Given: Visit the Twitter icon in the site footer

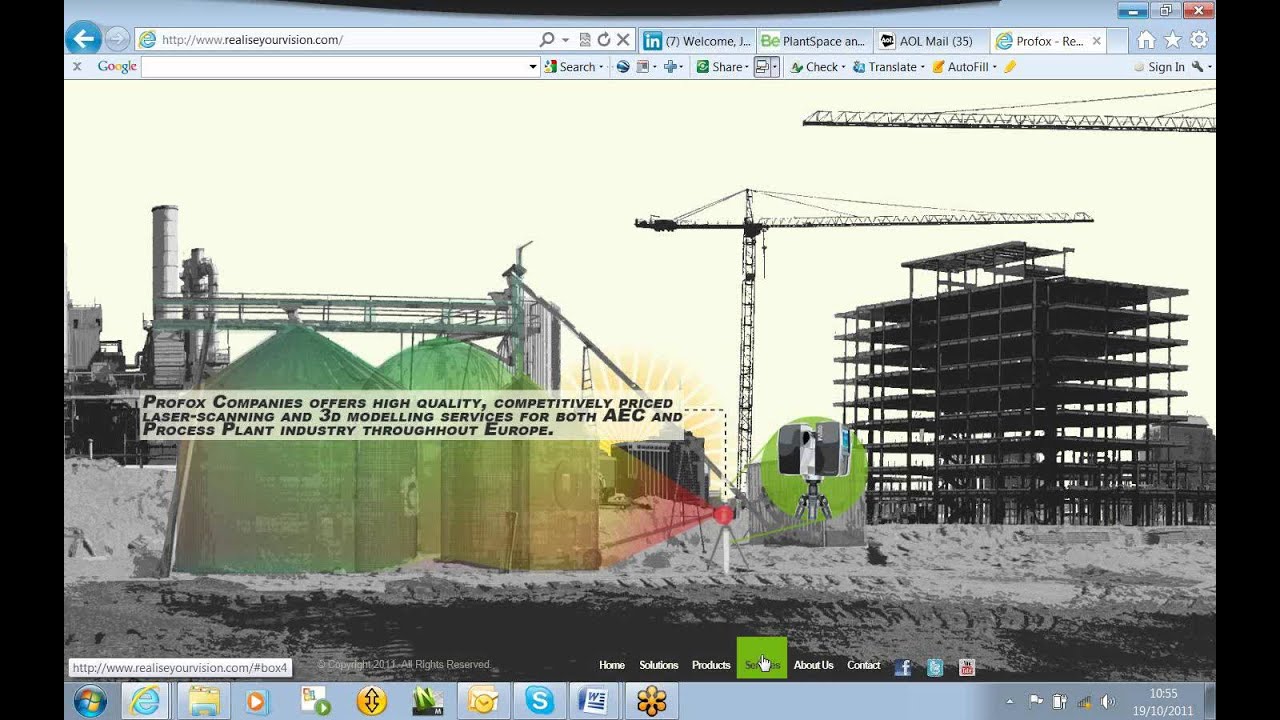Looking at the screenshot, I should (935, 667).
